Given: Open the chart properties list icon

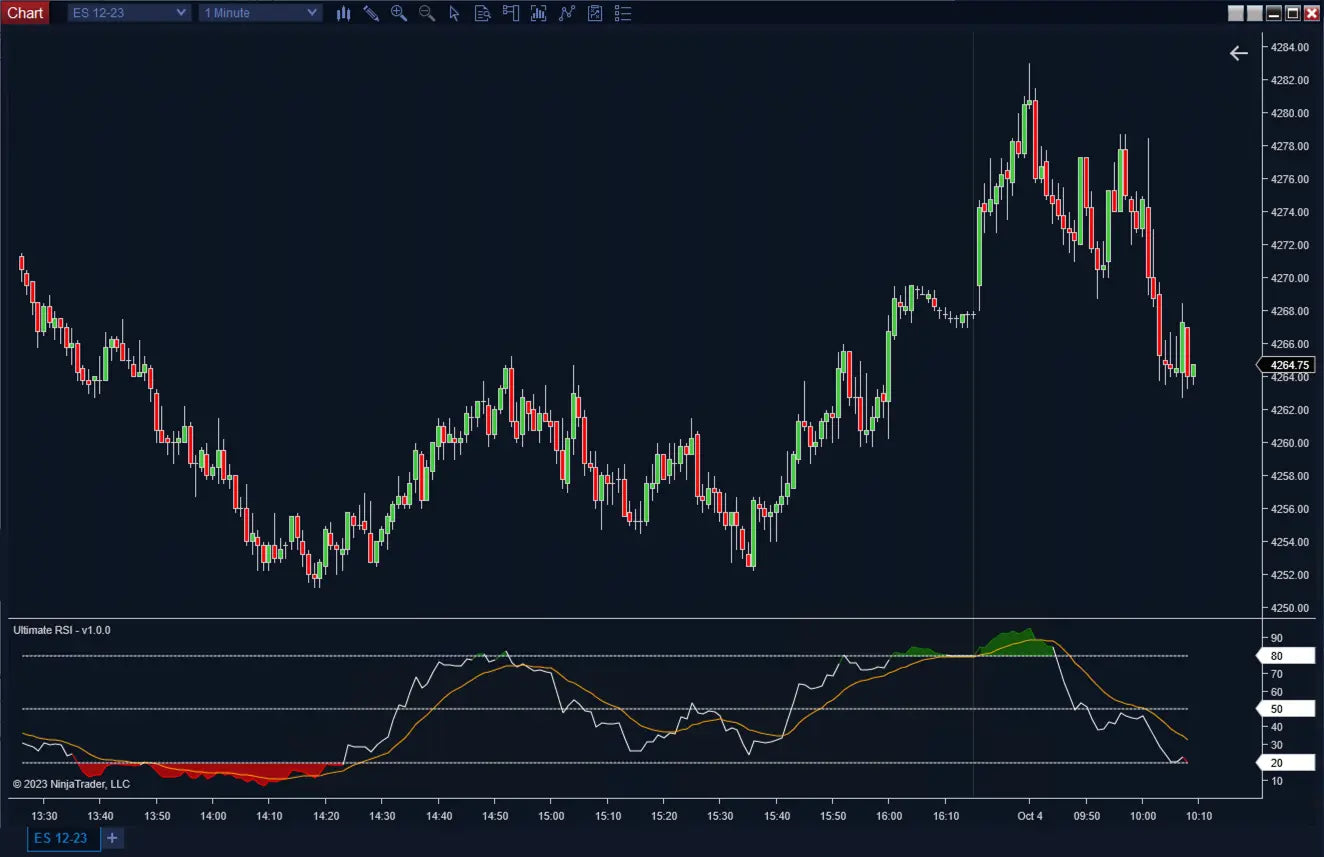Looking at the screenshot, I should (623, 13).
